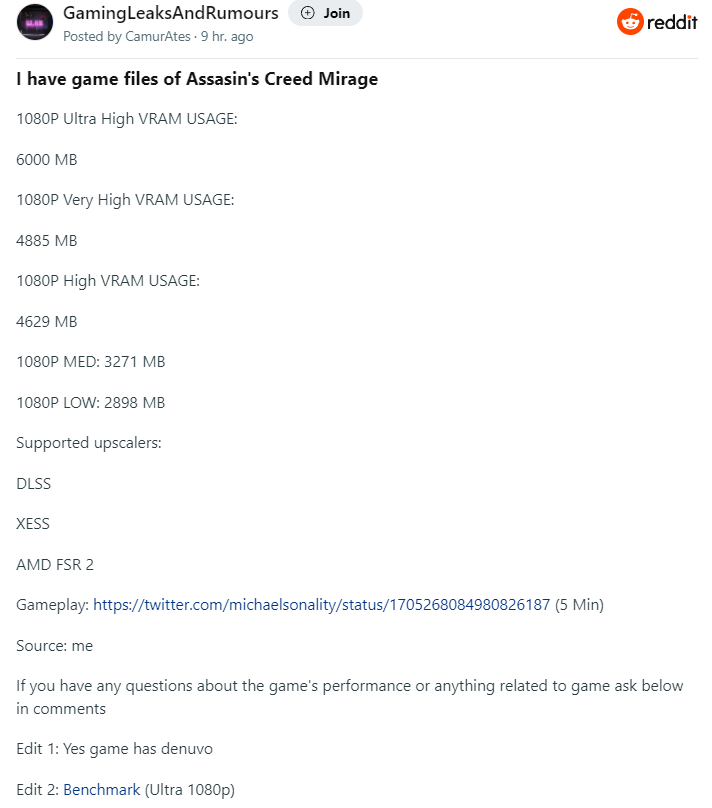Join the GamingLeaksAndRumours community

[325, 13]
